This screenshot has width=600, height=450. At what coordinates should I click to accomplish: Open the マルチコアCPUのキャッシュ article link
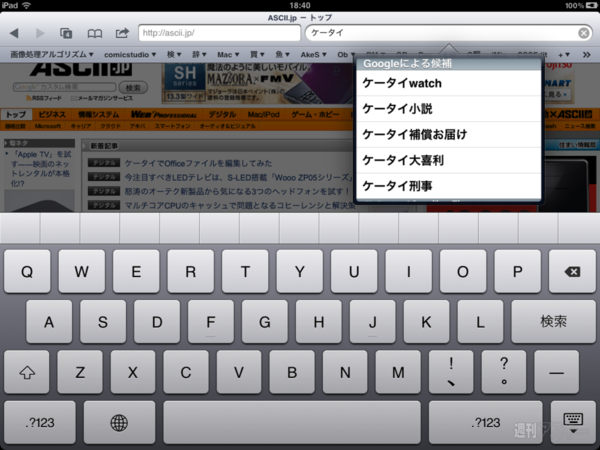[240, 205]
